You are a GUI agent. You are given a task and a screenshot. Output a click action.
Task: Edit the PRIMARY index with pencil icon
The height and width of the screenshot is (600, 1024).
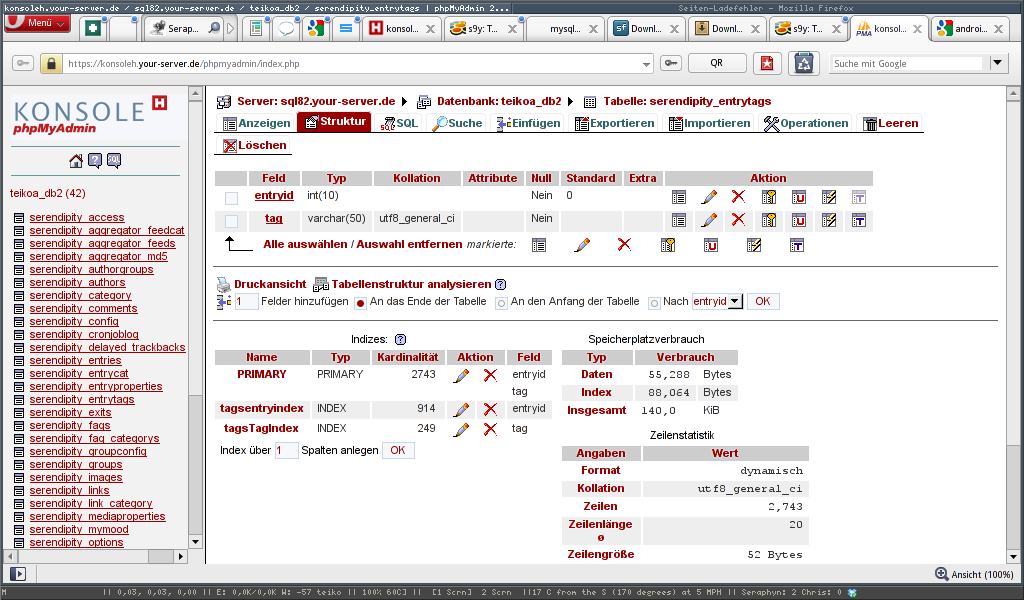tap(459, 374)
